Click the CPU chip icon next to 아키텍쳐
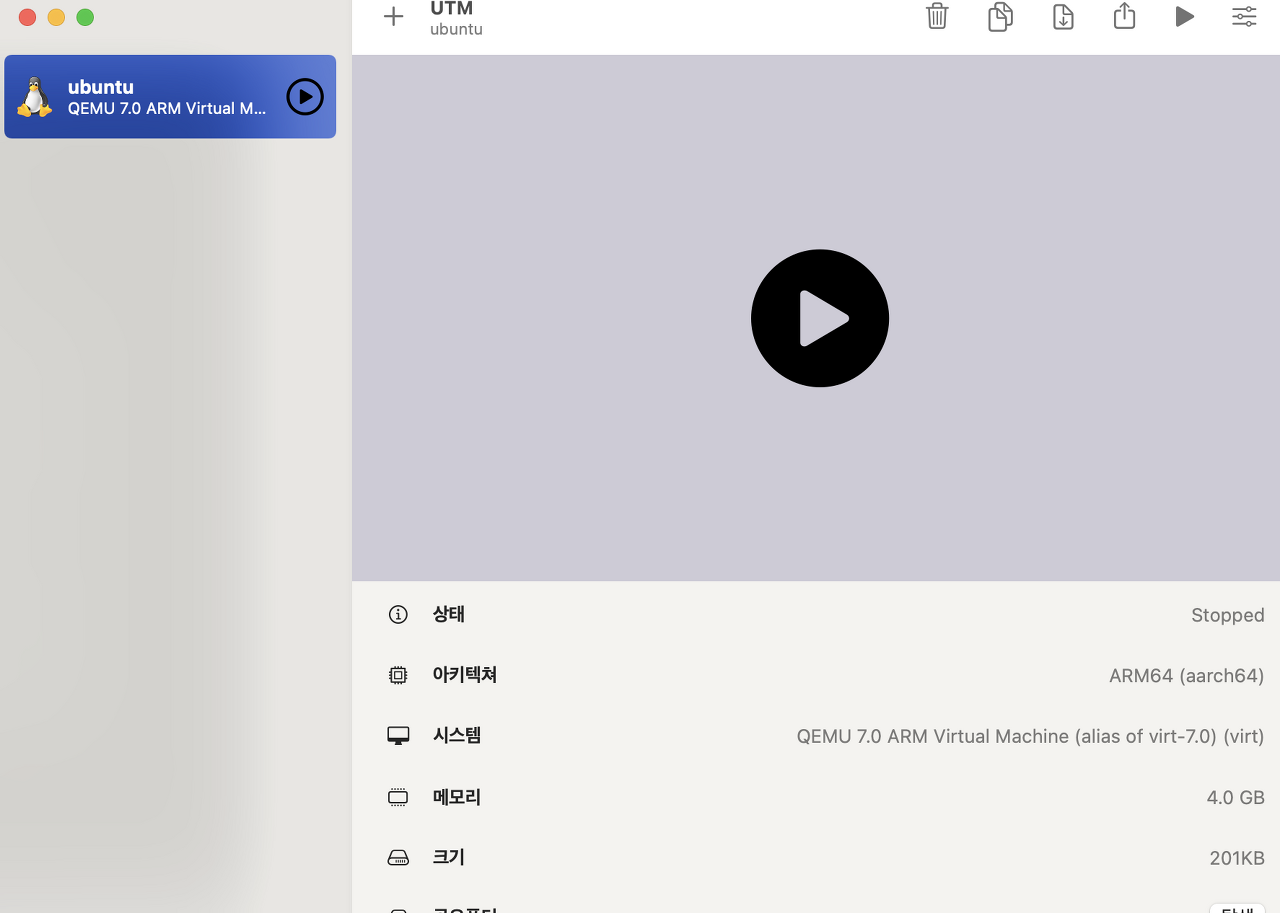Image resolution: width=1280 pixels, height=913 pixels. [x=398, y=675]
